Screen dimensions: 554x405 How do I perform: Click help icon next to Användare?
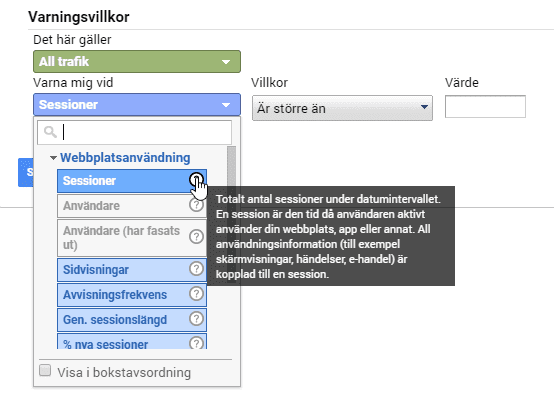coord(196,205)
